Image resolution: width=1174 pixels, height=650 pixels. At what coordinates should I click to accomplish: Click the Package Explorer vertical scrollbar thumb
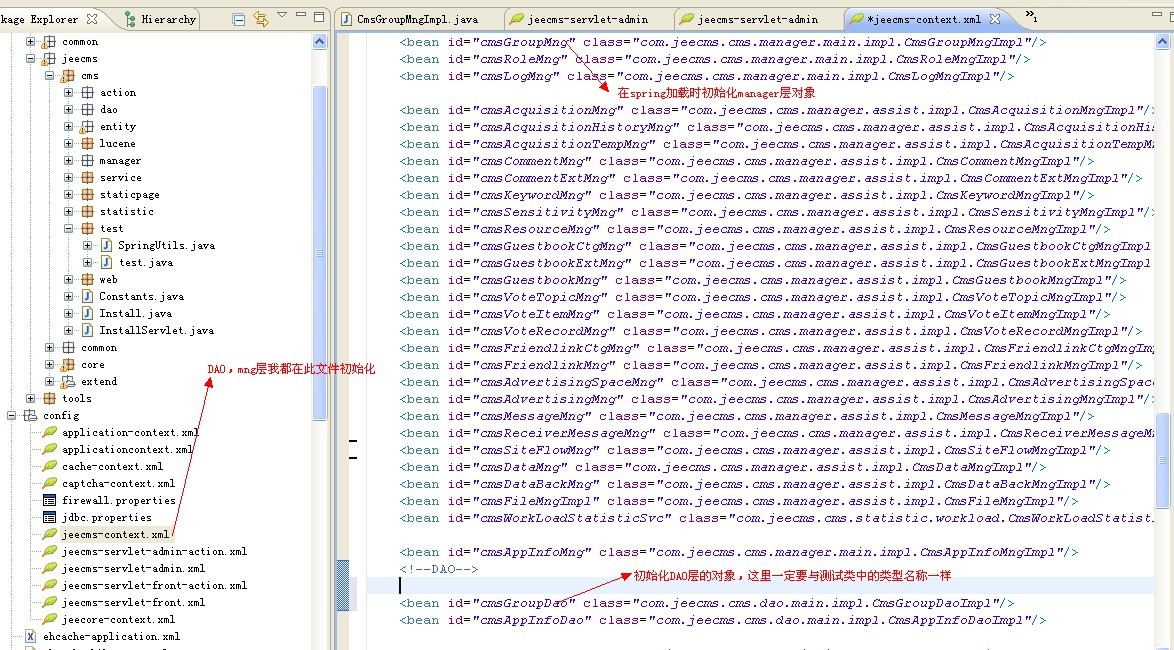pyautogui.click(x=320, y=253)
